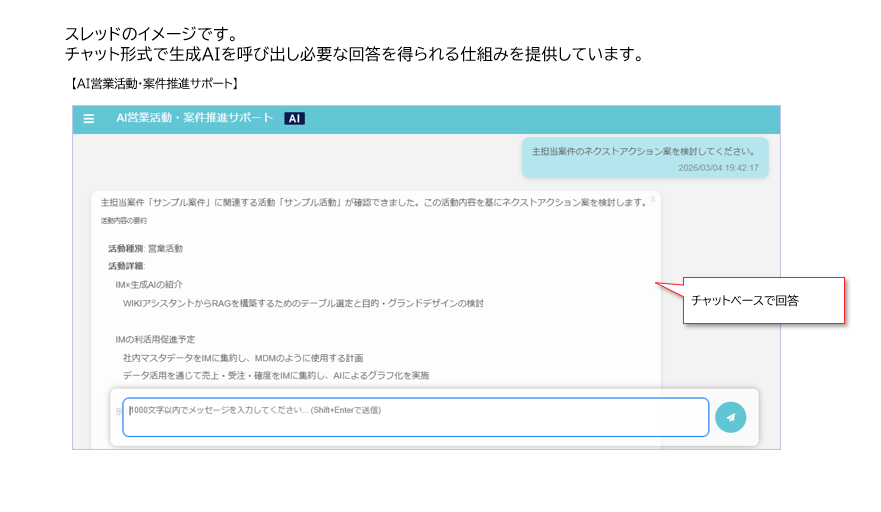Viewport: 881px width, 512px height.
Task: Click the small icon at AI response corner
Action: [x=653, y=199]
